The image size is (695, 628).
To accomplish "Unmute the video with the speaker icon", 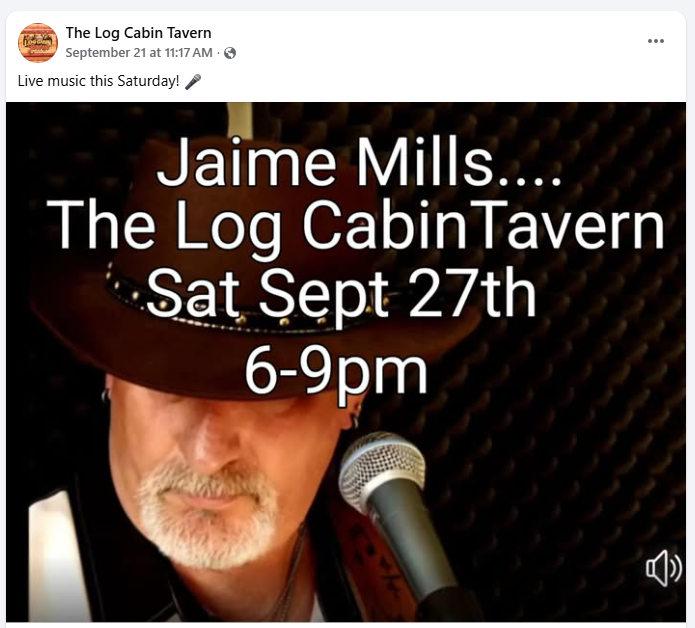I will coord(663,567).
